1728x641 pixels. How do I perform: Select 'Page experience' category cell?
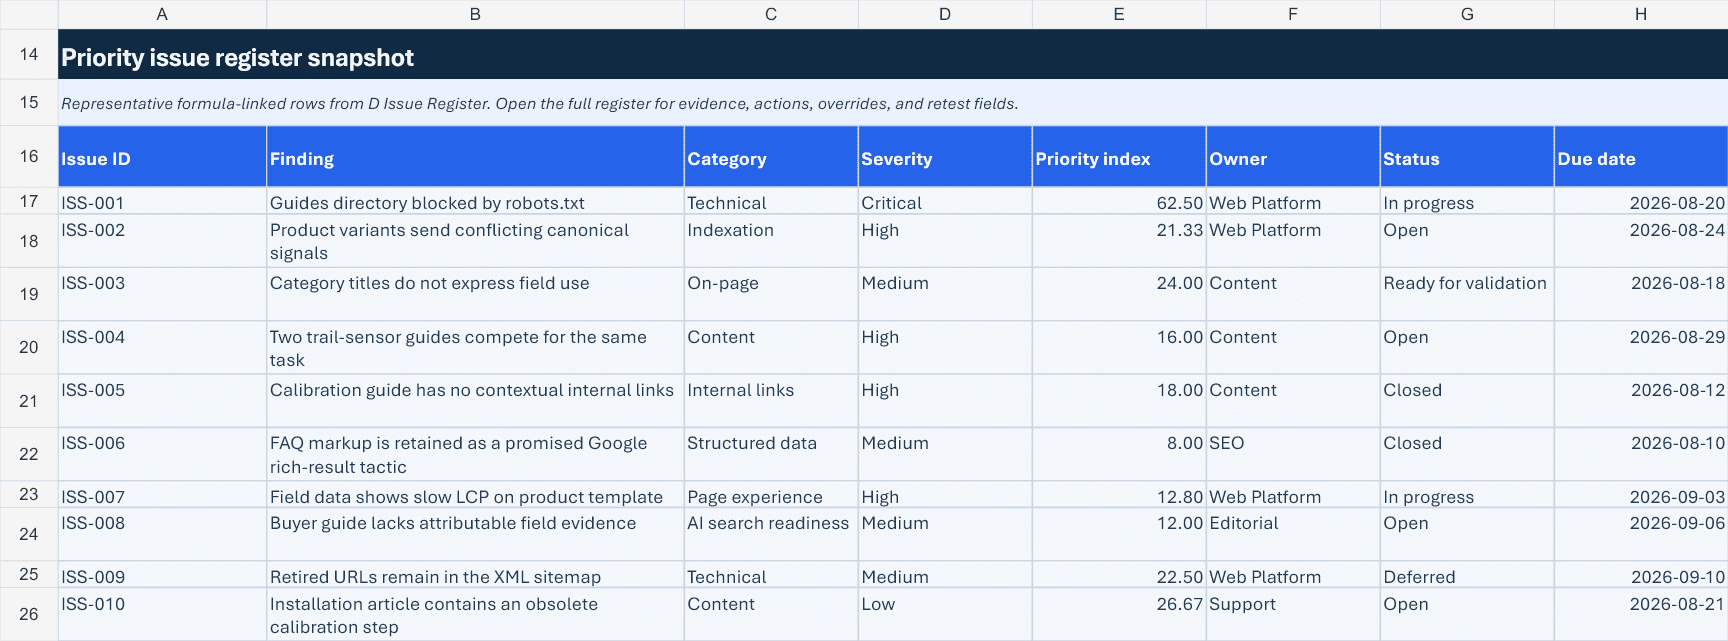(771, 495)
